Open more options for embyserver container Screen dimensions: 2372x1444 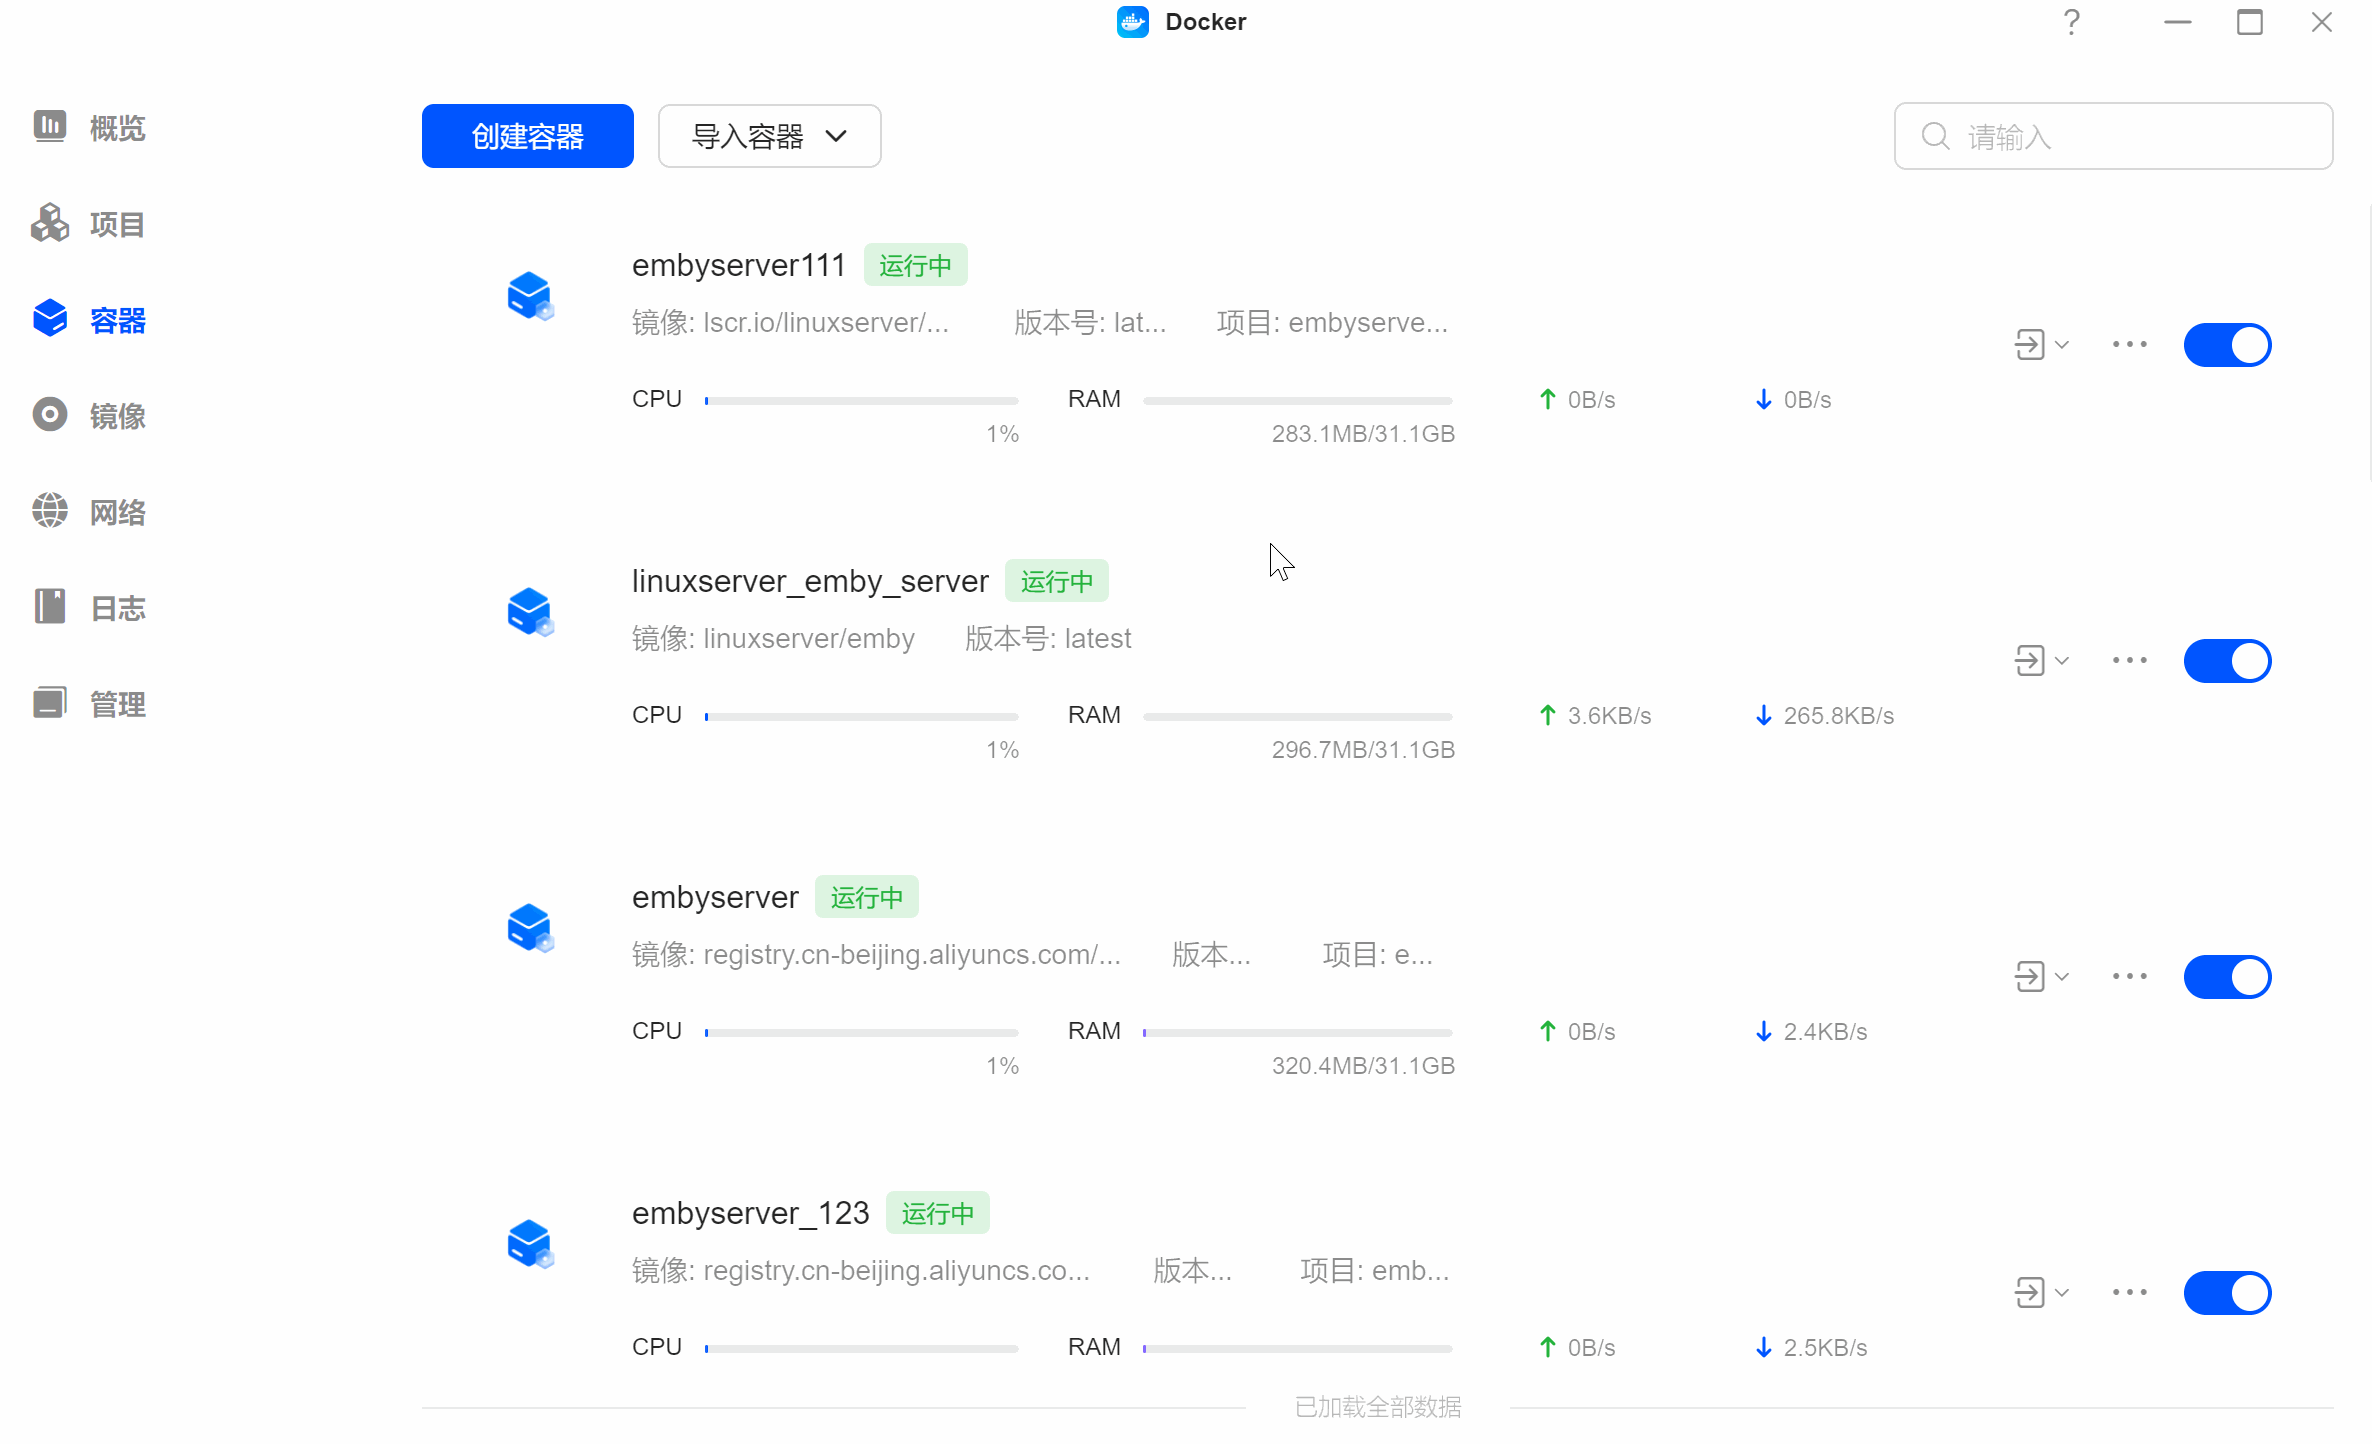(2130, 977)
